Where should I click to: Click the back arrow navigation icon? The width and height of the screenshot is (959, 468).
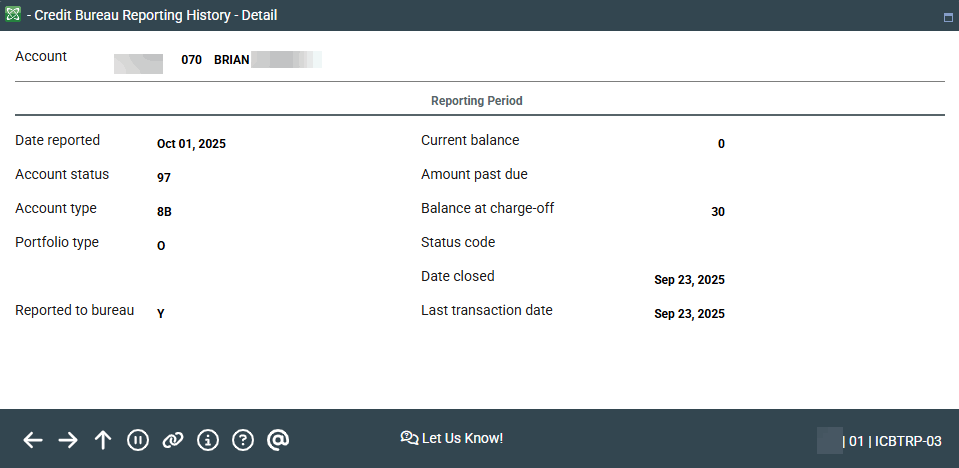[33, 440]
